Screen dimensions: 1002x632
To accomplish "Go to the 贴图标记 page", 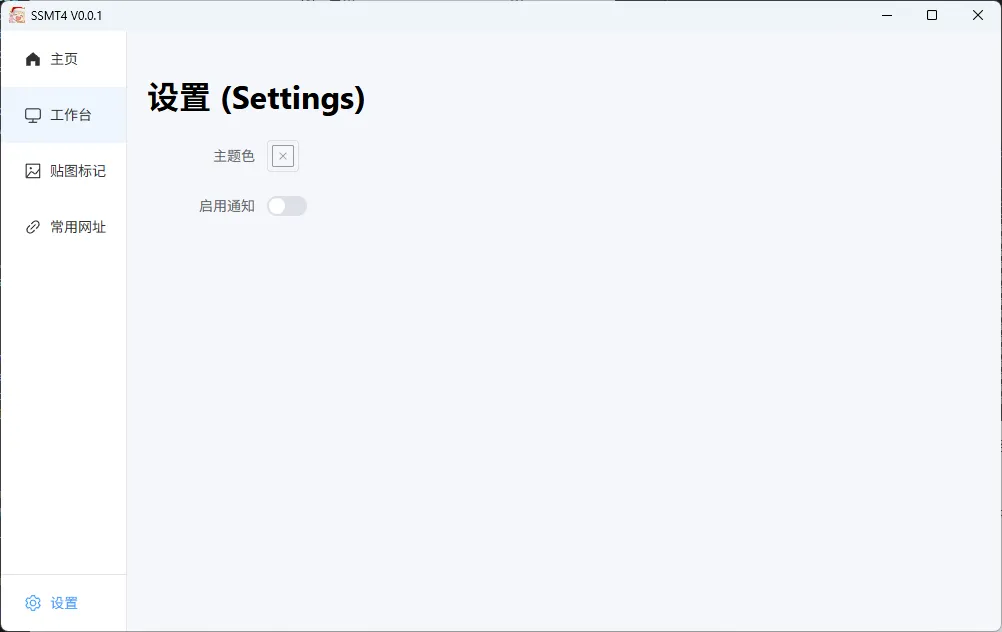I will click(x=78, y=171).
